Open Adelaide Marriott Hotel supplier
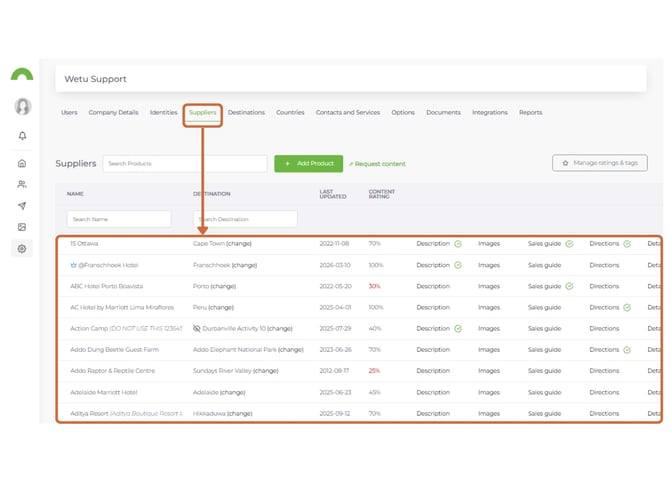The height and width of the screenshot is (482, 670). (x=104, y=392)
